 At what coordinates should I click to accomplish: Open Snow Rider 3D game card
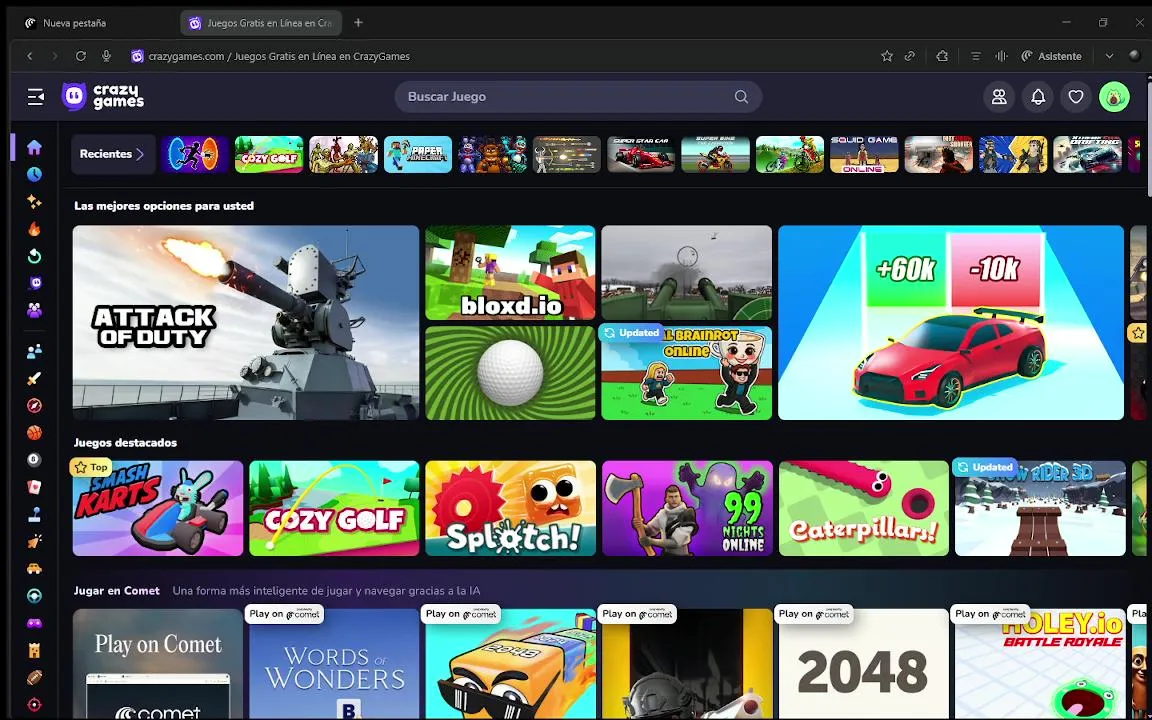click(1040, 508)
